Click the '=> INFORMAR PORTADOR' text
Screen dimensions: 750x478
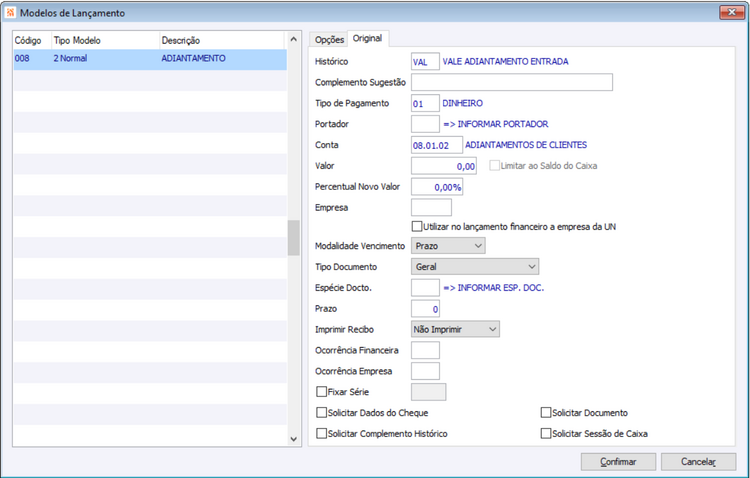(496, 124)
